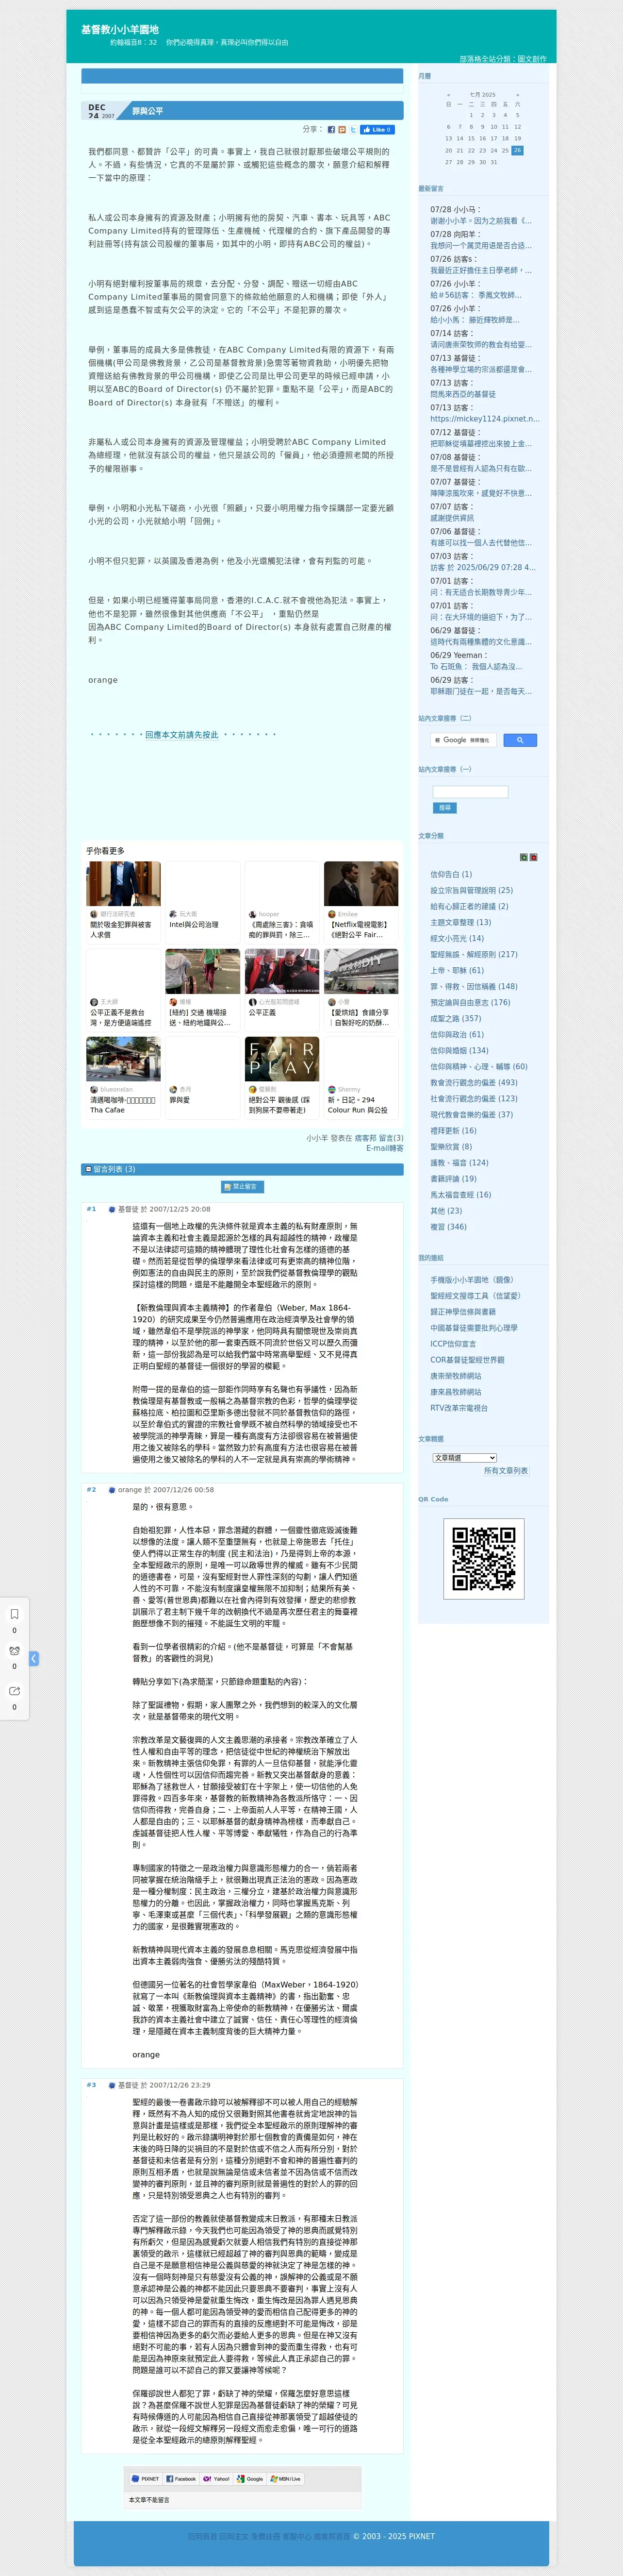
Task: Click the Google search magnifier button
Action: [519, 740]
